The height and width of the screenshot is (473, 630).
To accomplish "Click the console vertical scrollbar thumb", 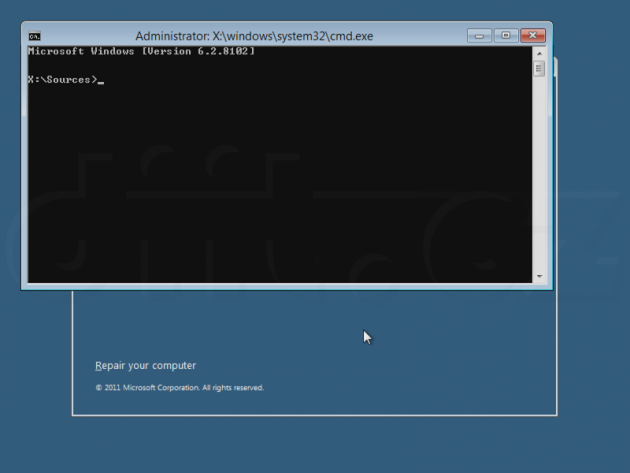I will coord(539,68).
